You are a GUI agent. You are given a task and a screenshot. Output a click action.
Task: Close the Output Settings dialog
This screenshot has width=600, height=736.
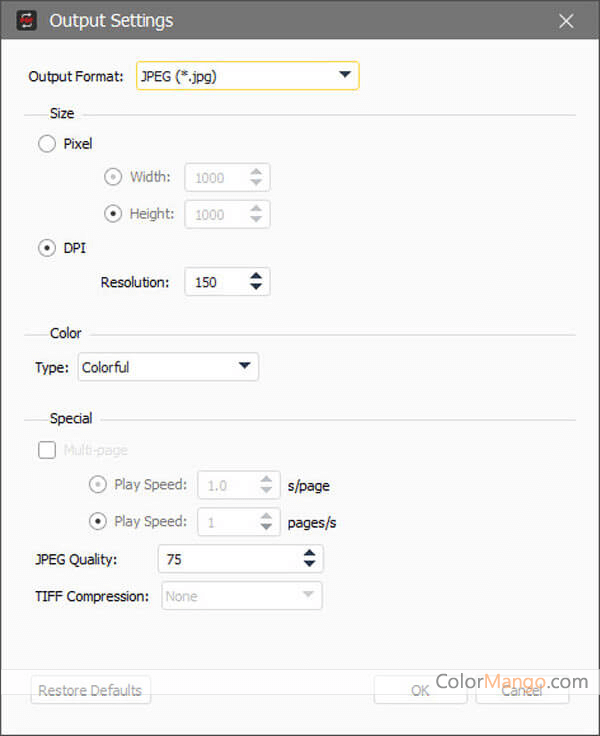tap(567, 20)
